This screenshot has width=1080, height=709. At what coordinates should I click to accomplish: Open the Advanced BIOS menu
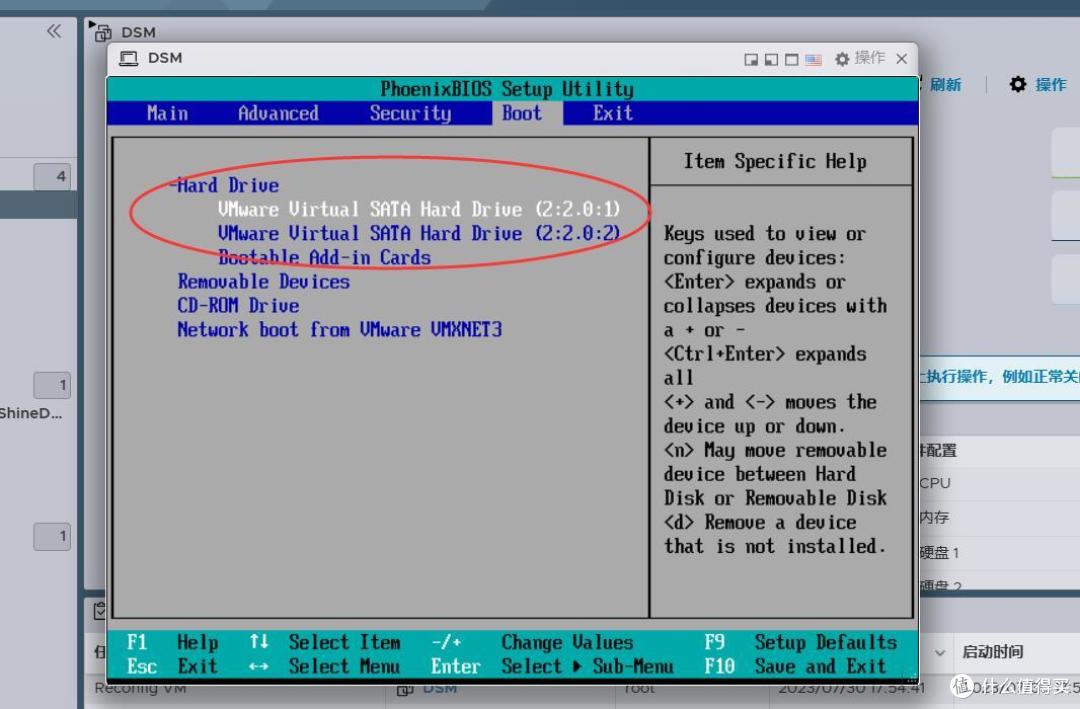278,113
